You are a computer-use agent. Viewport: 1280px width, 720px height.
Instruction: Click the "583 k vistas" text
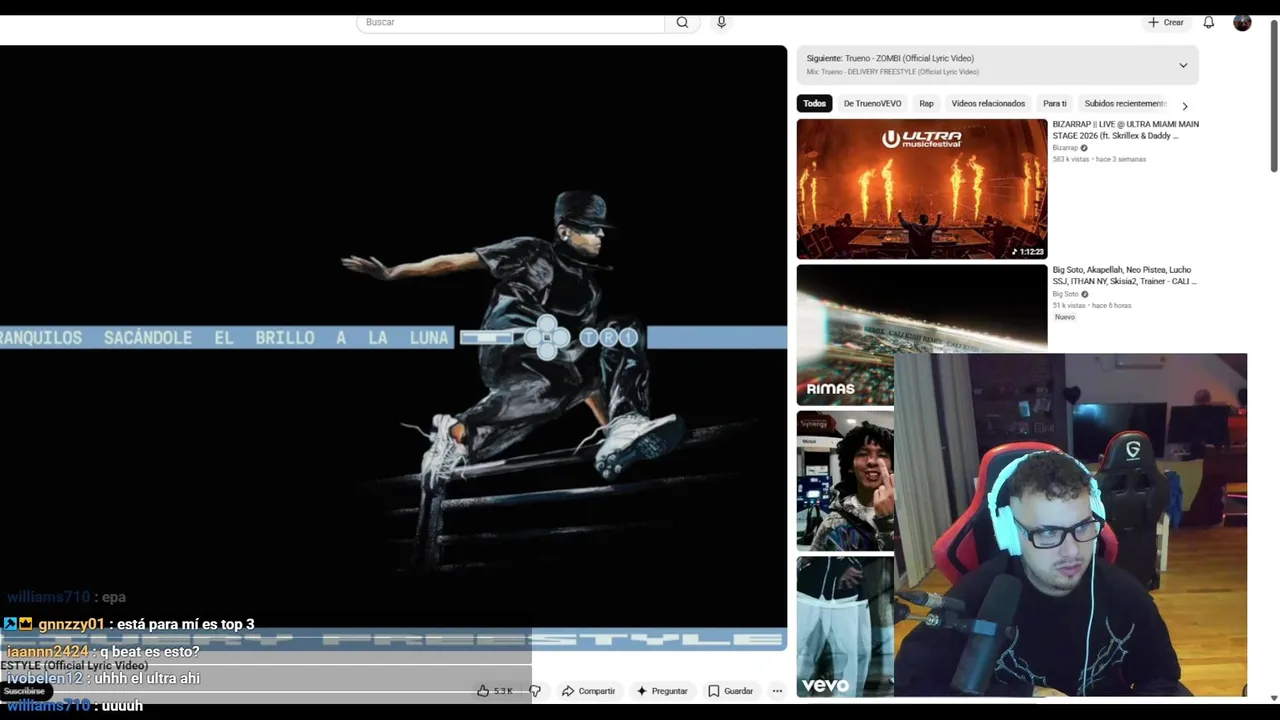pos(1070,159)
